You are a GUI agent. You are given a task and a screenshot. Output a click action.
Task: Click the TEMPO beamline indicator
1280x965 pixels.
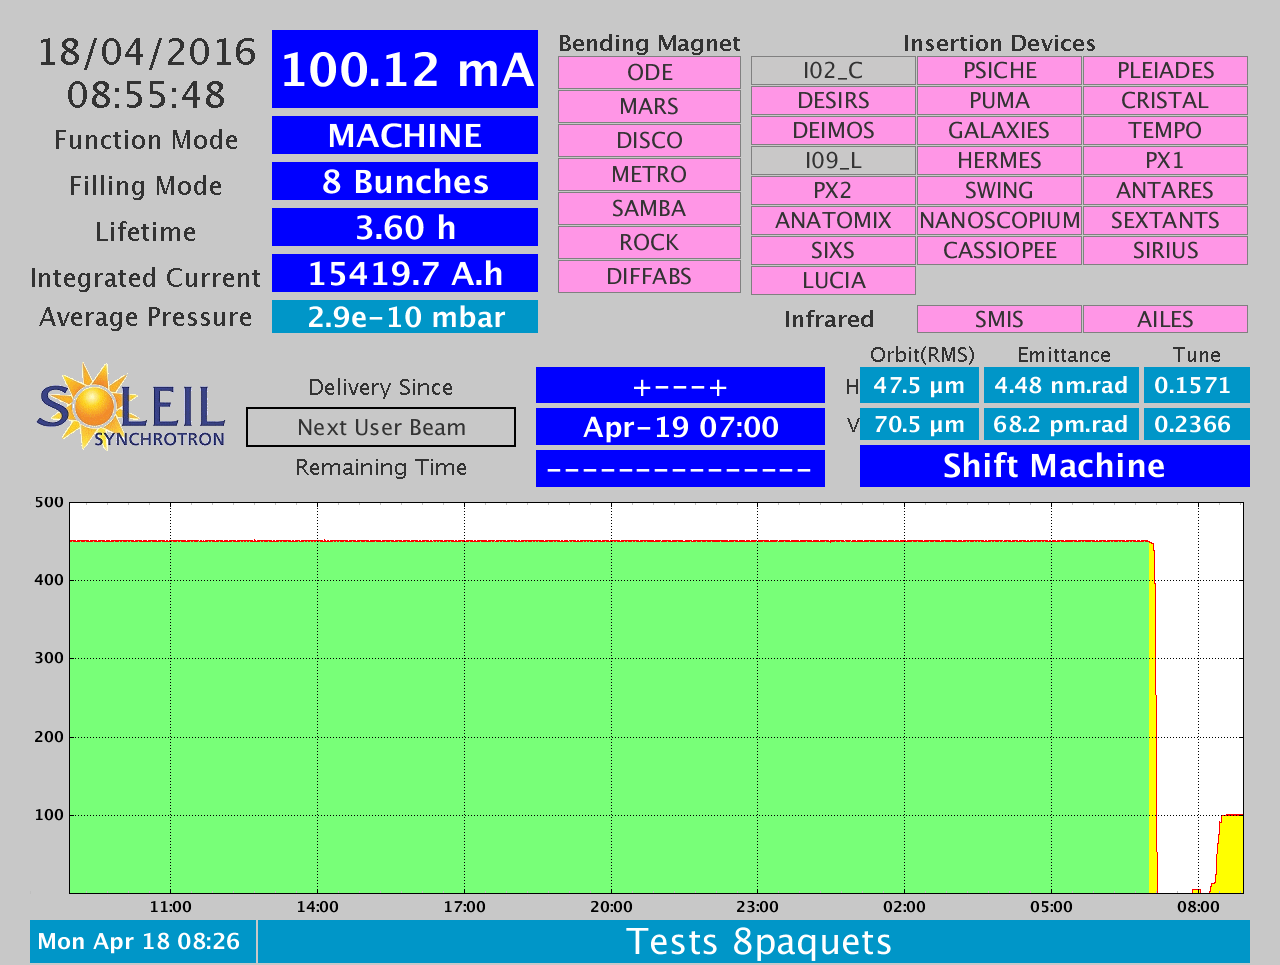pyautogui.click(x=1165, y=131)
